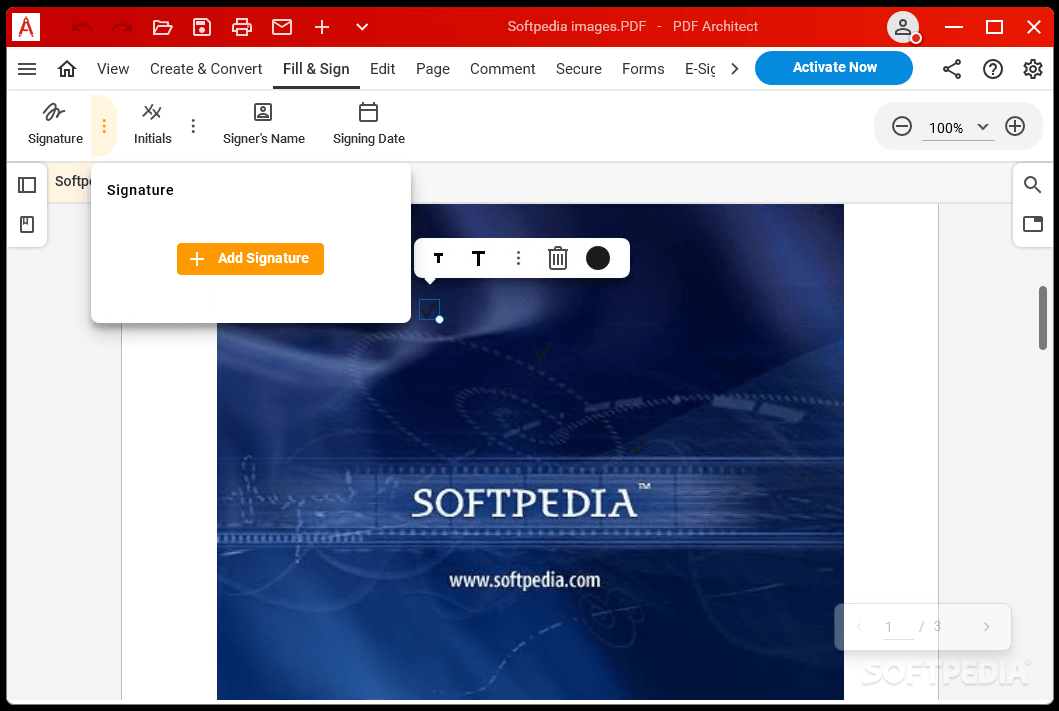Undo the last action

82,27
